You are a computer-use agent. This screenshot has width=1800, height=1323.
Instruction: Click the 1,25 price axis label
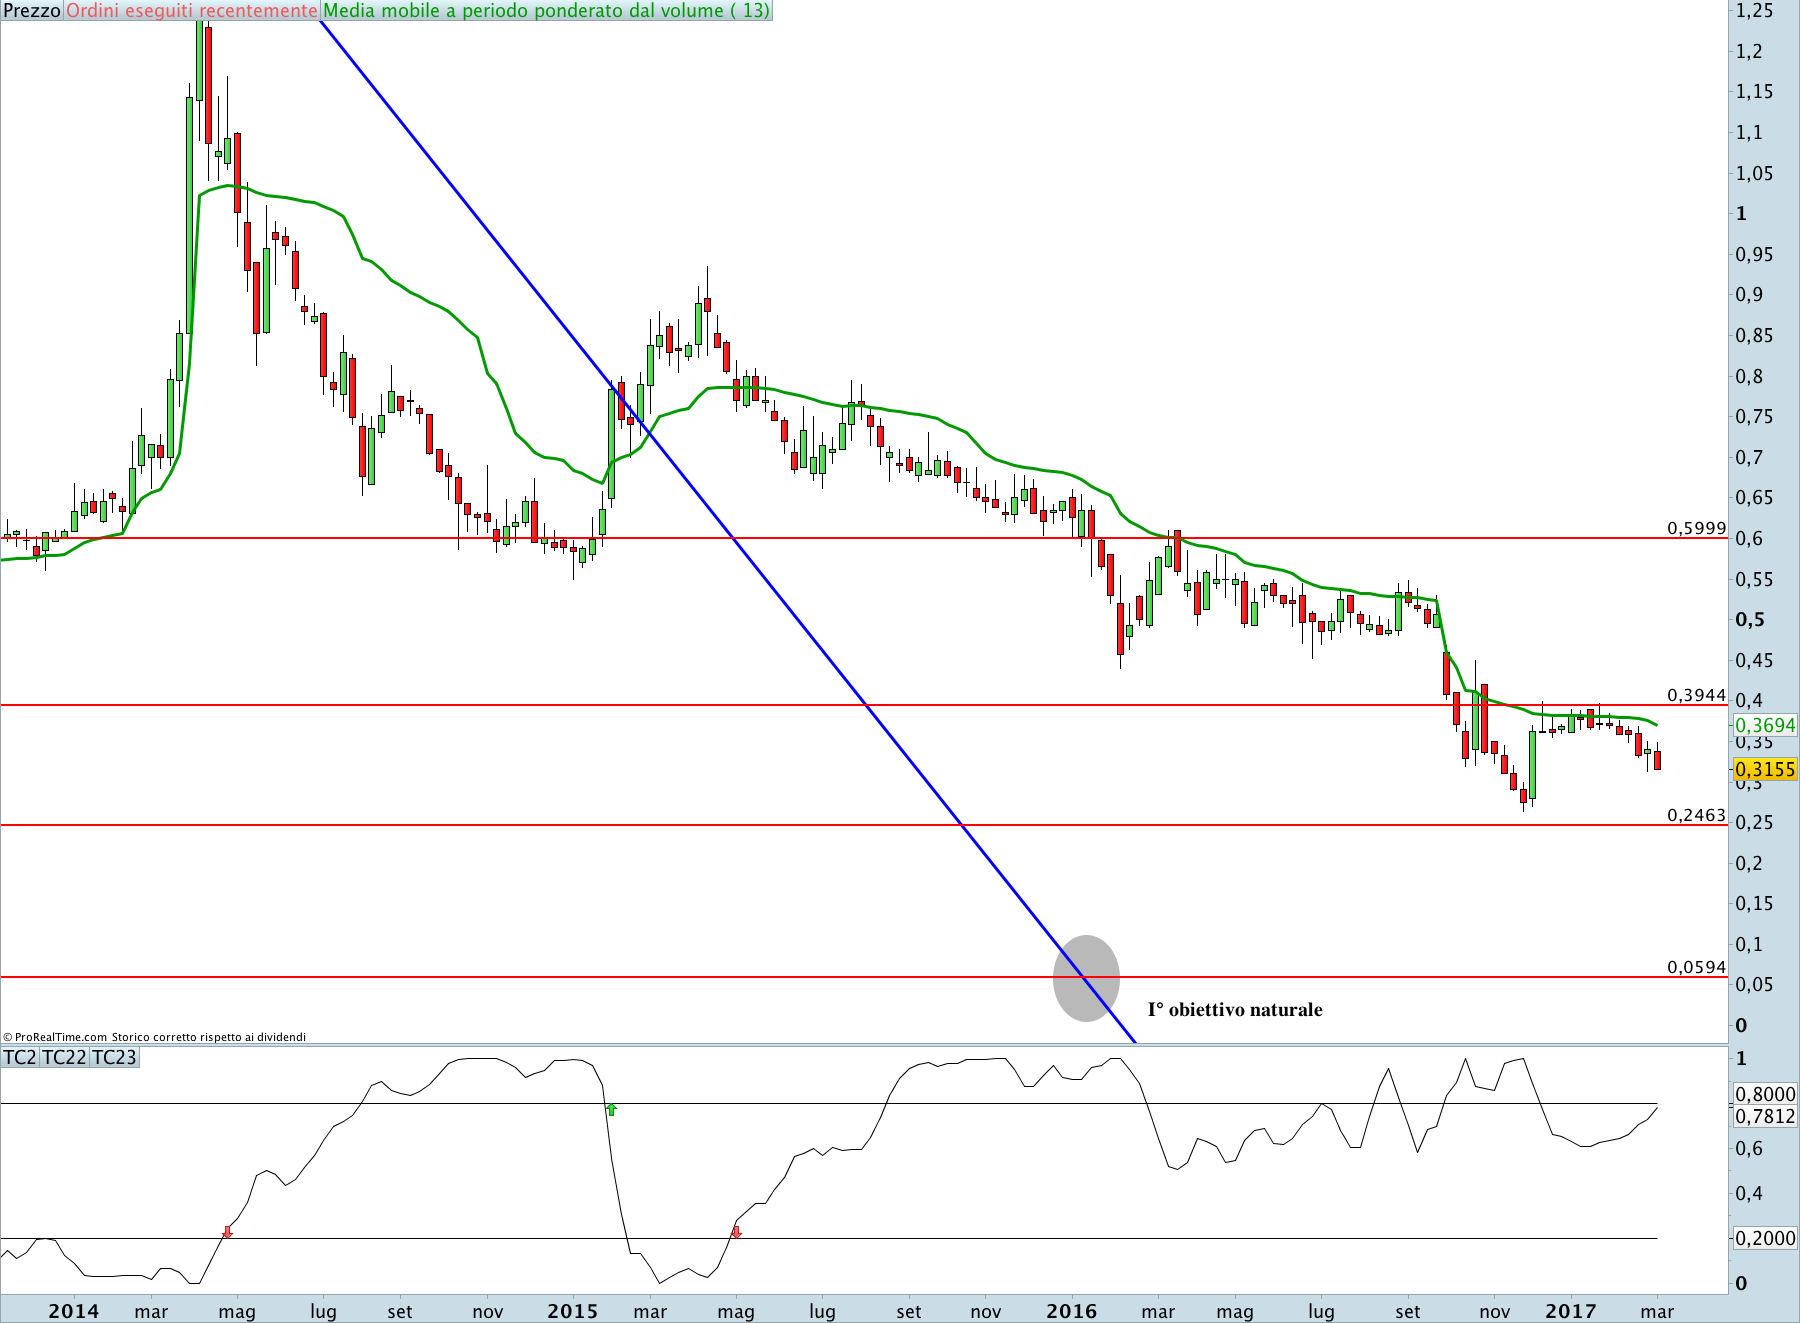[x=1754, y=11]
